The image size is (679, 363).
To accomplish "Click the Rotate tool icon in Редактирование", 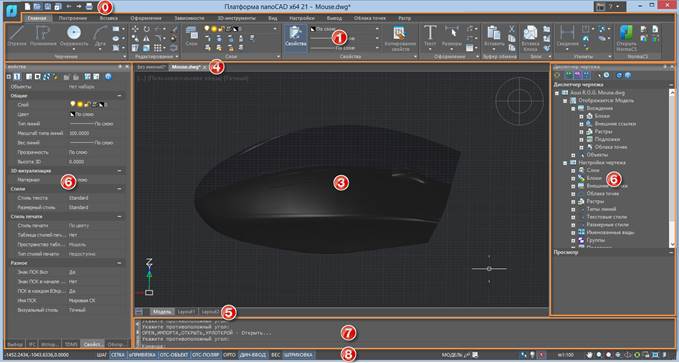I will (147, 29).
